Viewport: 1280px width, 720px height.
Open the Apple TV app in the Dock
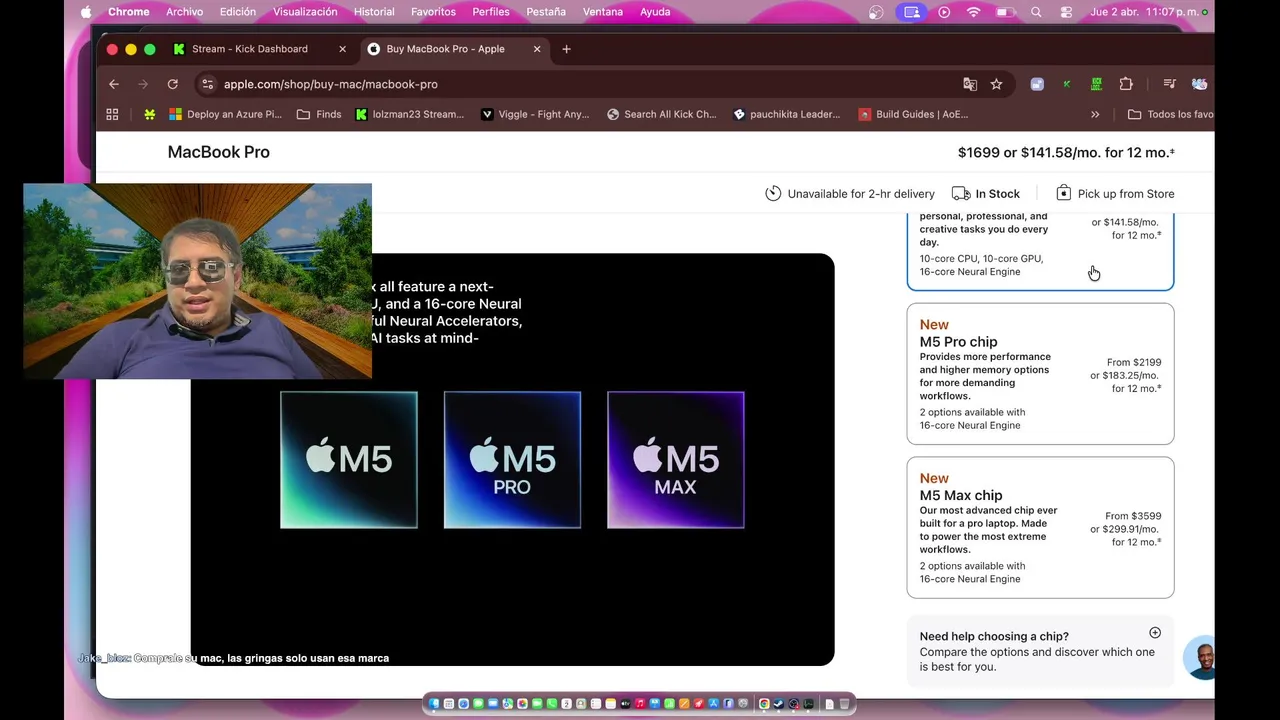point(625,704)
